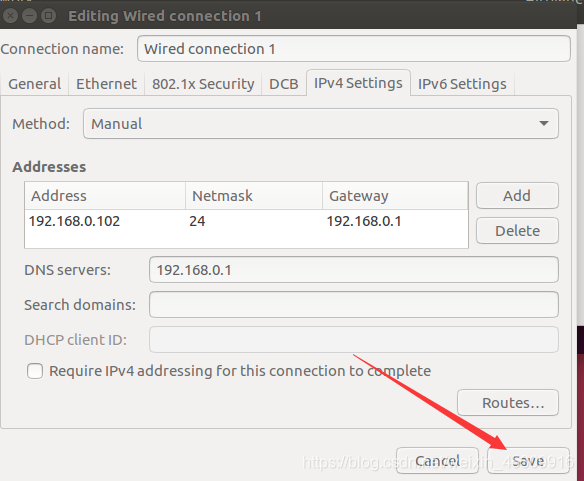Minimize the Editing Wired connection dialog
584x481 pixels.
click(x=29, y=16)
